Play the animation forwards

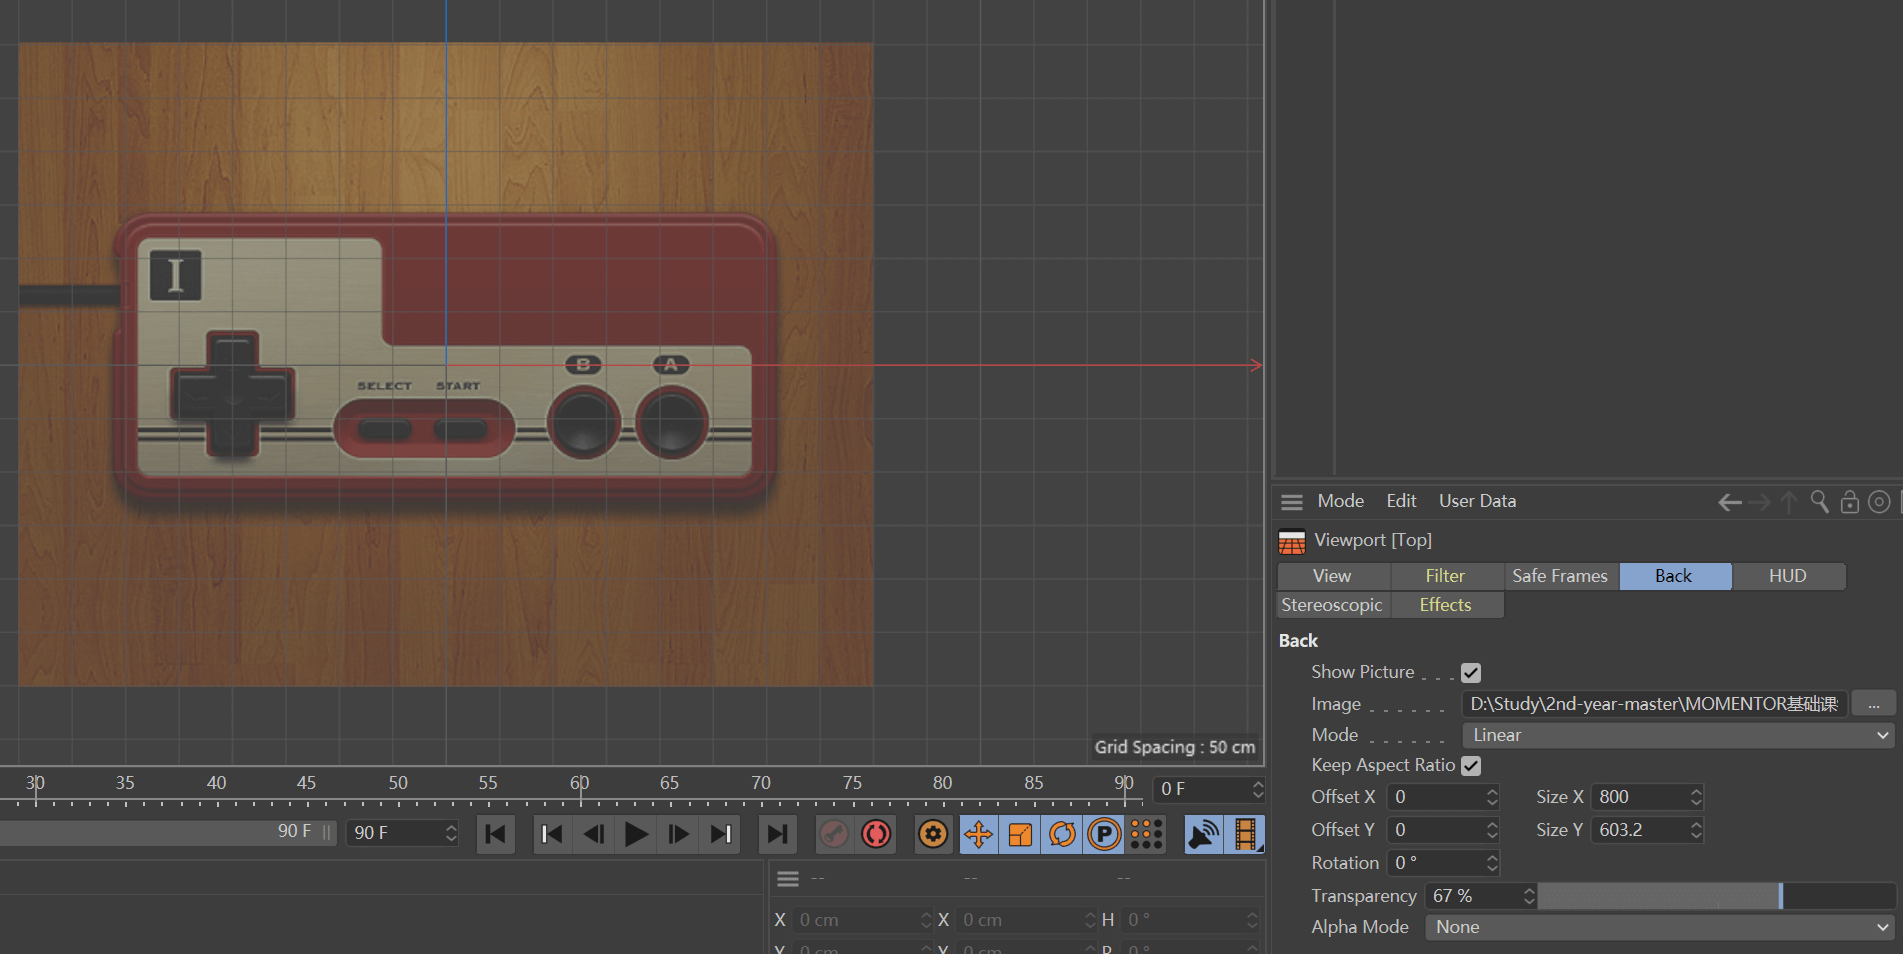click(636, 834)
